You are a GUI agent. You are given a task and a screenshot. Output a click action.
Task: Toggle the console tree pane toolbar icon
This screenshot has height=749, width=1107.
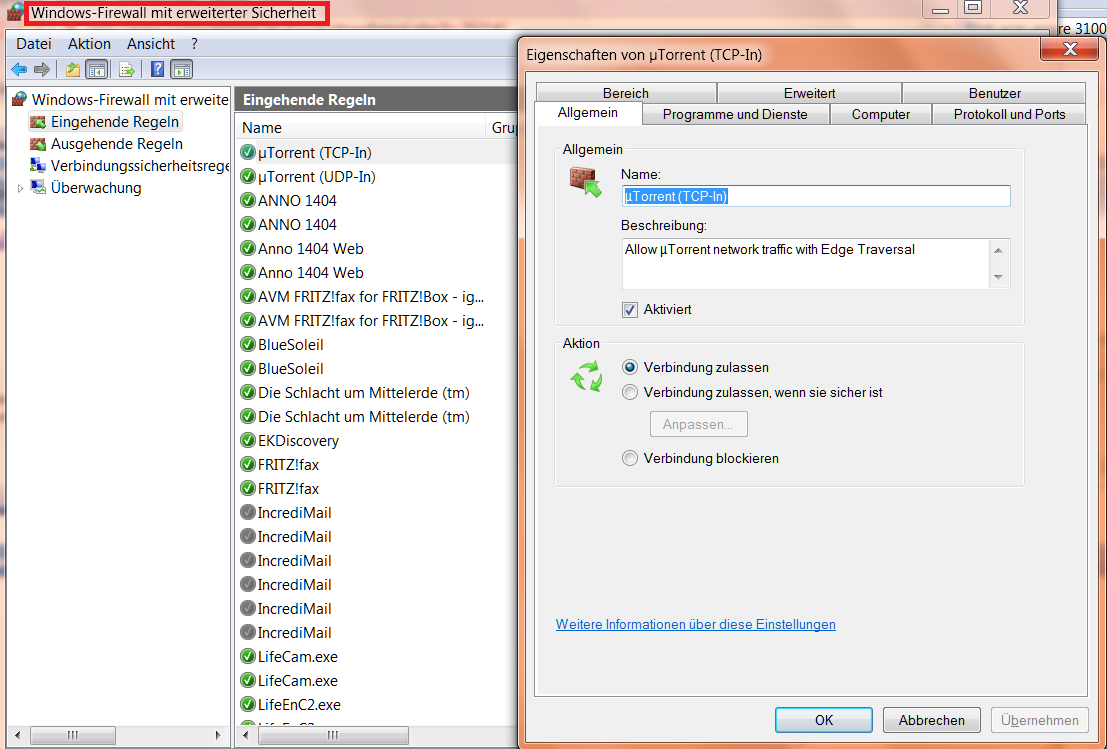(x=96, y=69)
